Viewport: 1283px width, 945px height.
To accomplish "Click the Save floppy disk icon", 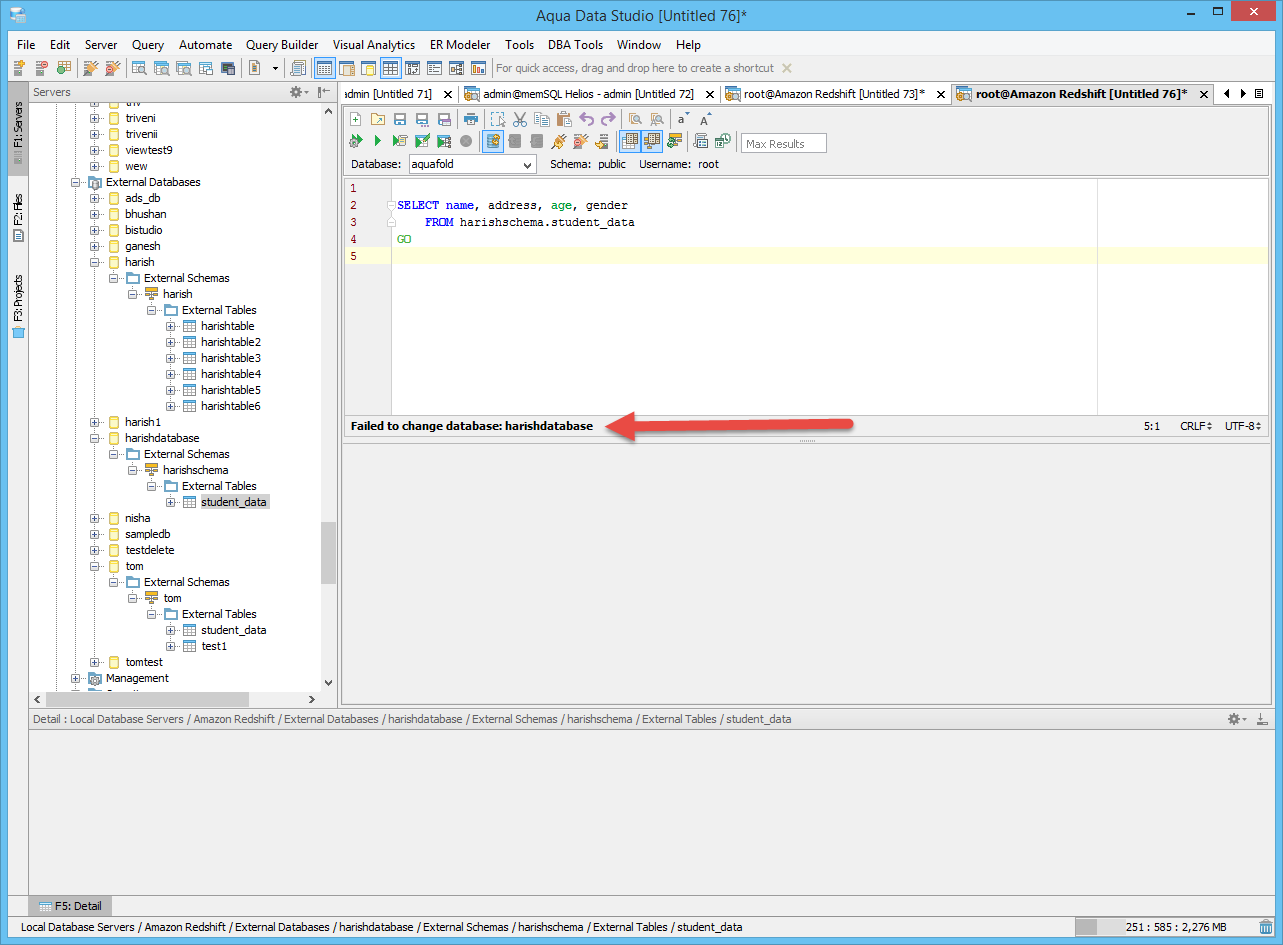I will pyautogui.click(x=400, y=119).
